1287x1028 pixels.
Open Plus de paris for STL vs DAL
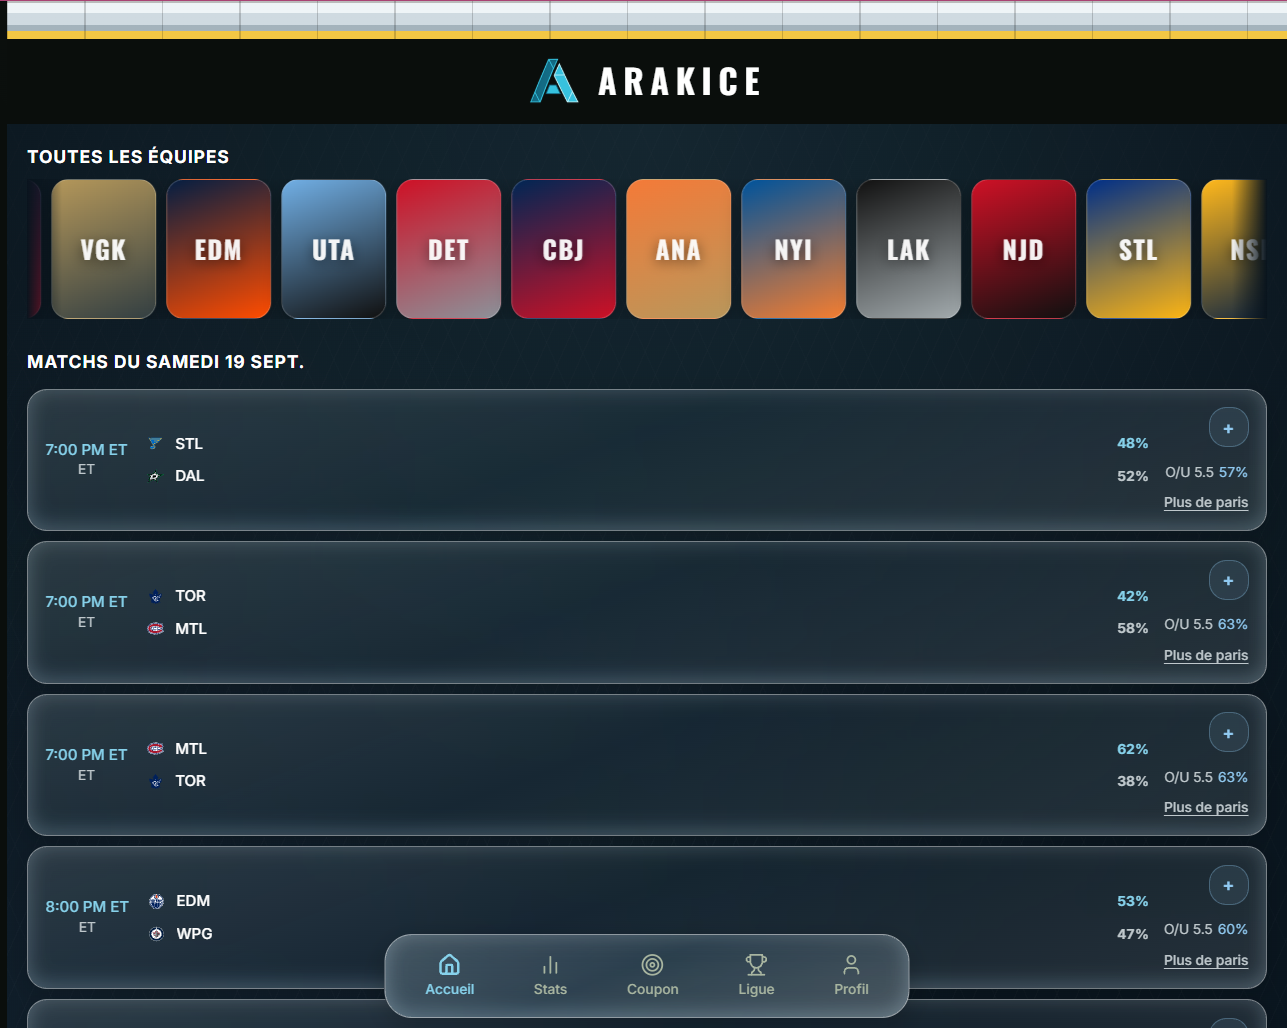[1206, 502]
